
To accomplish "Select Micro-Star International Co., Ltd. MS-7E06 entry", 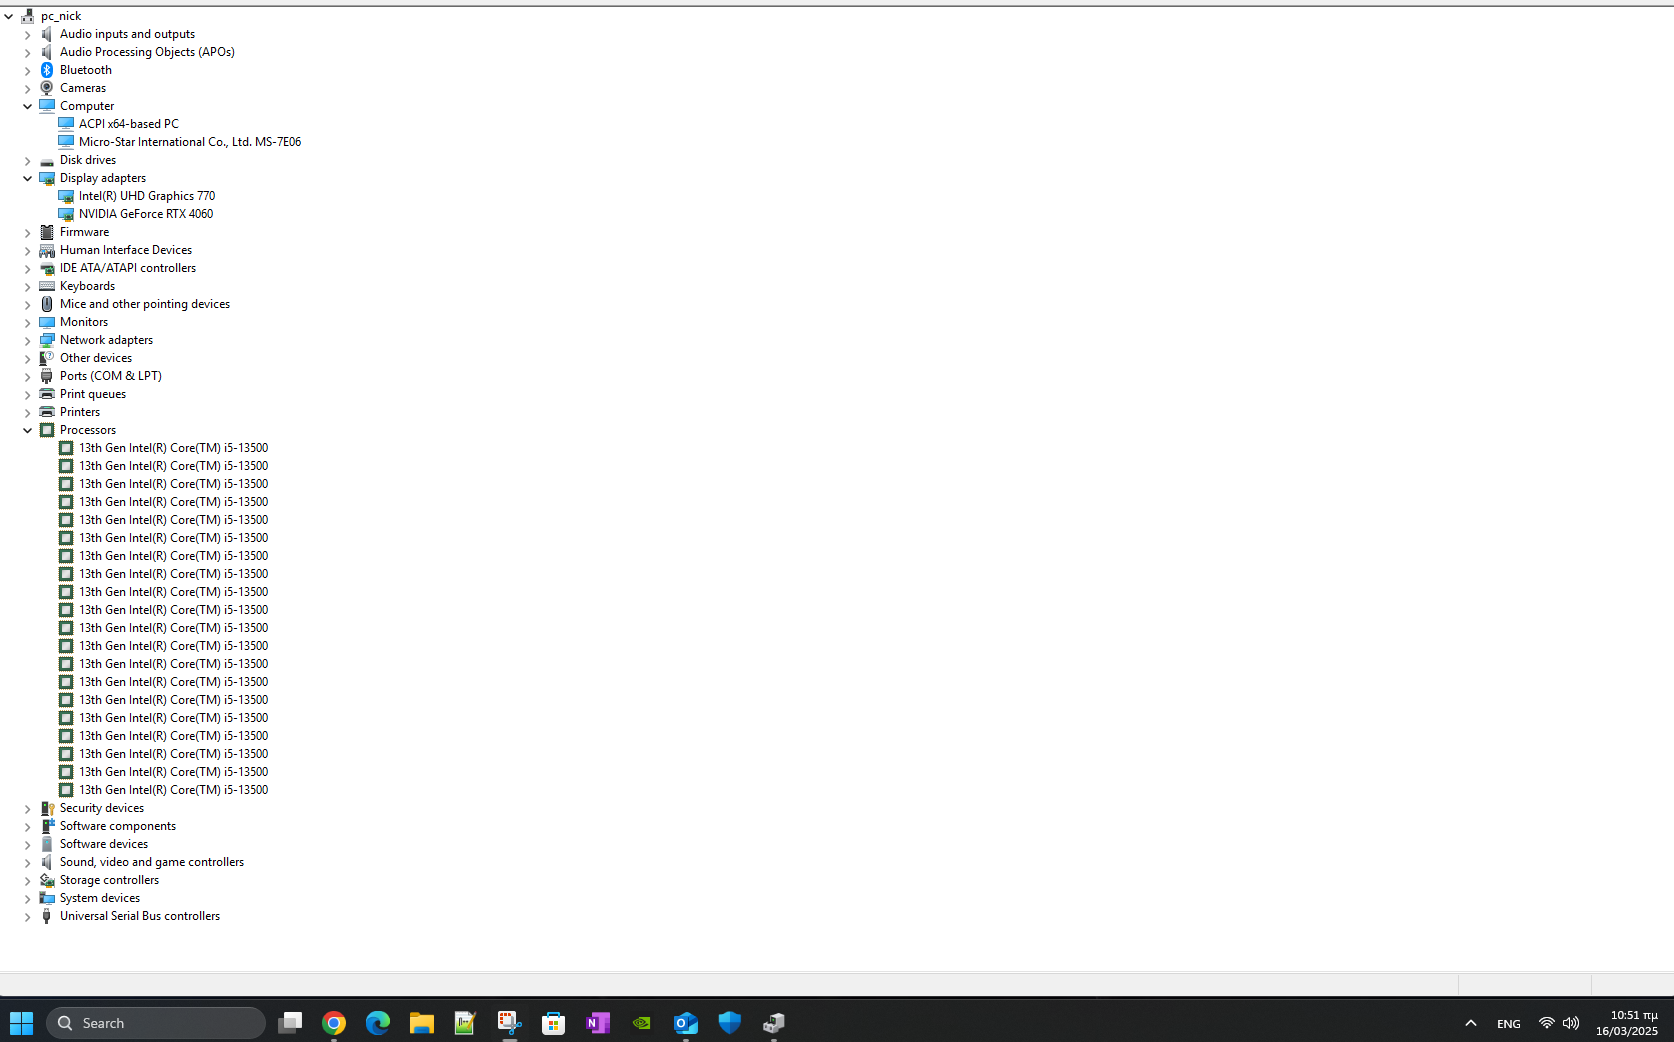I will pos(190,142).
